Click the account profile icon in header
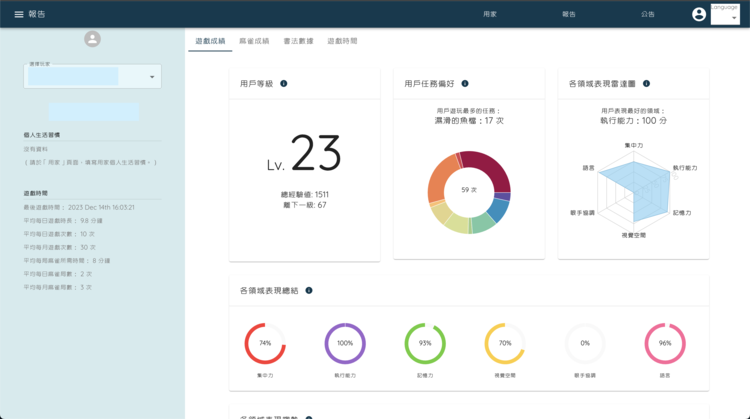 pos(699,14)
